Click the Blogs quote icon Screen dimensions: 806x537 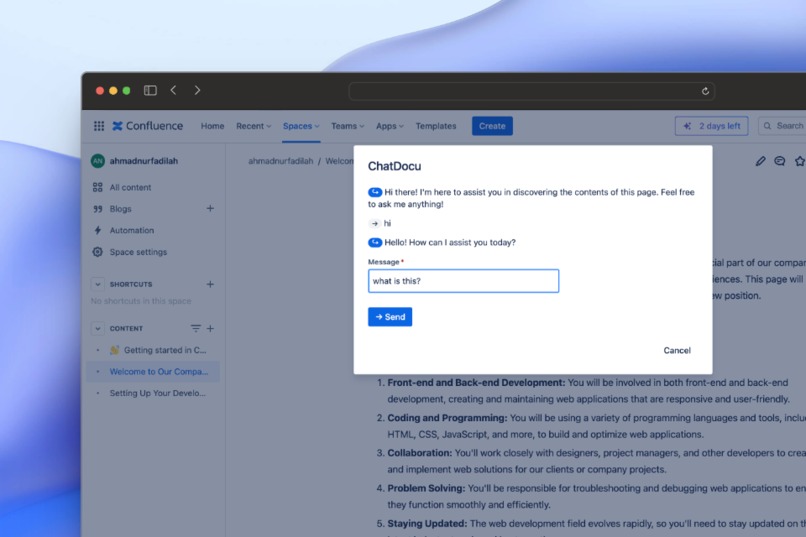[98, 209]
